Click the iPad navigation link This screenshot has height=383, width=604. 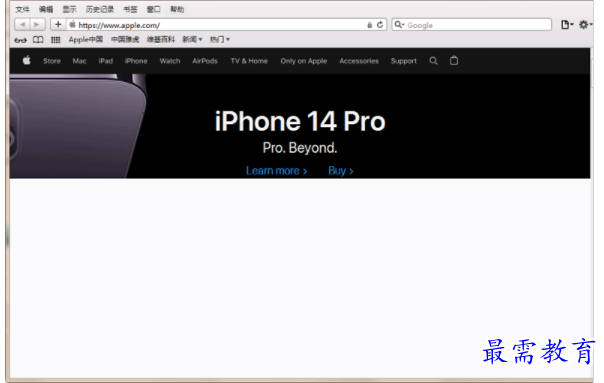[x=106, y=61]
